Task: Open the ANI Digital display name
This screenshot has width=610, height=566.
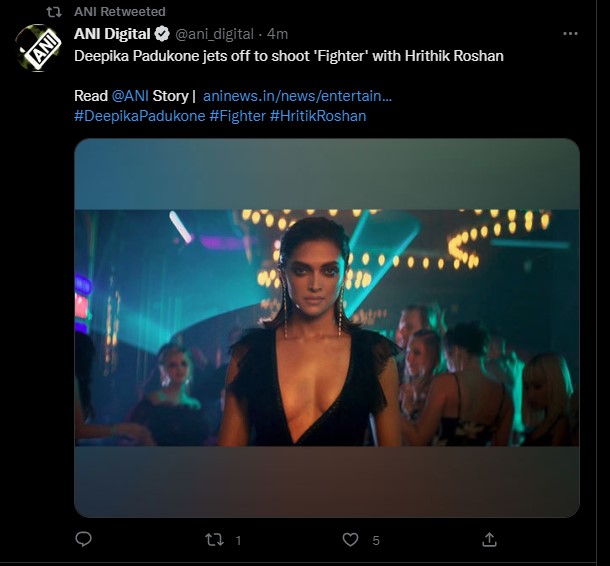Action: (112, 34)
